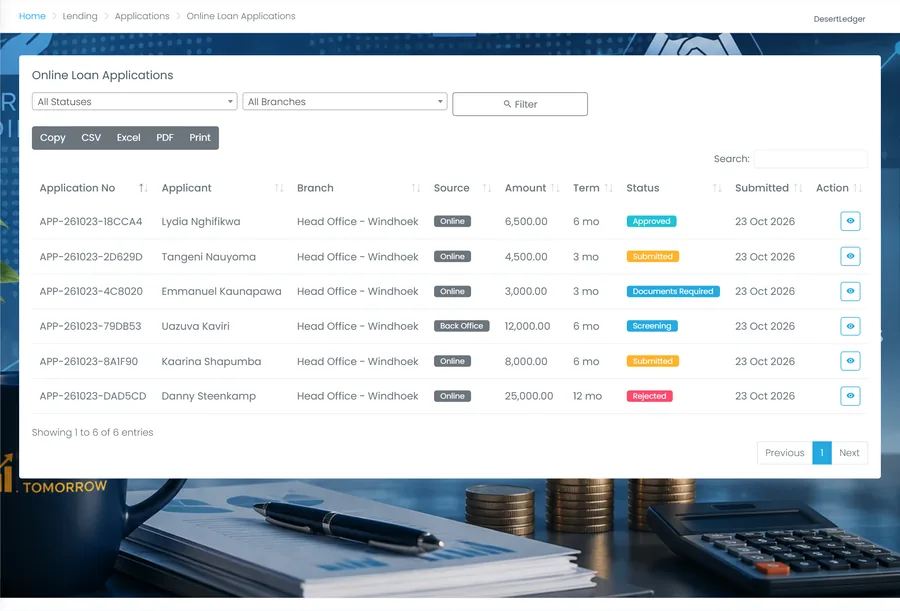900x611 pixels.
Task: Click Submitted badge for Tangeni Nauyoma
Action: click(653, 257)
